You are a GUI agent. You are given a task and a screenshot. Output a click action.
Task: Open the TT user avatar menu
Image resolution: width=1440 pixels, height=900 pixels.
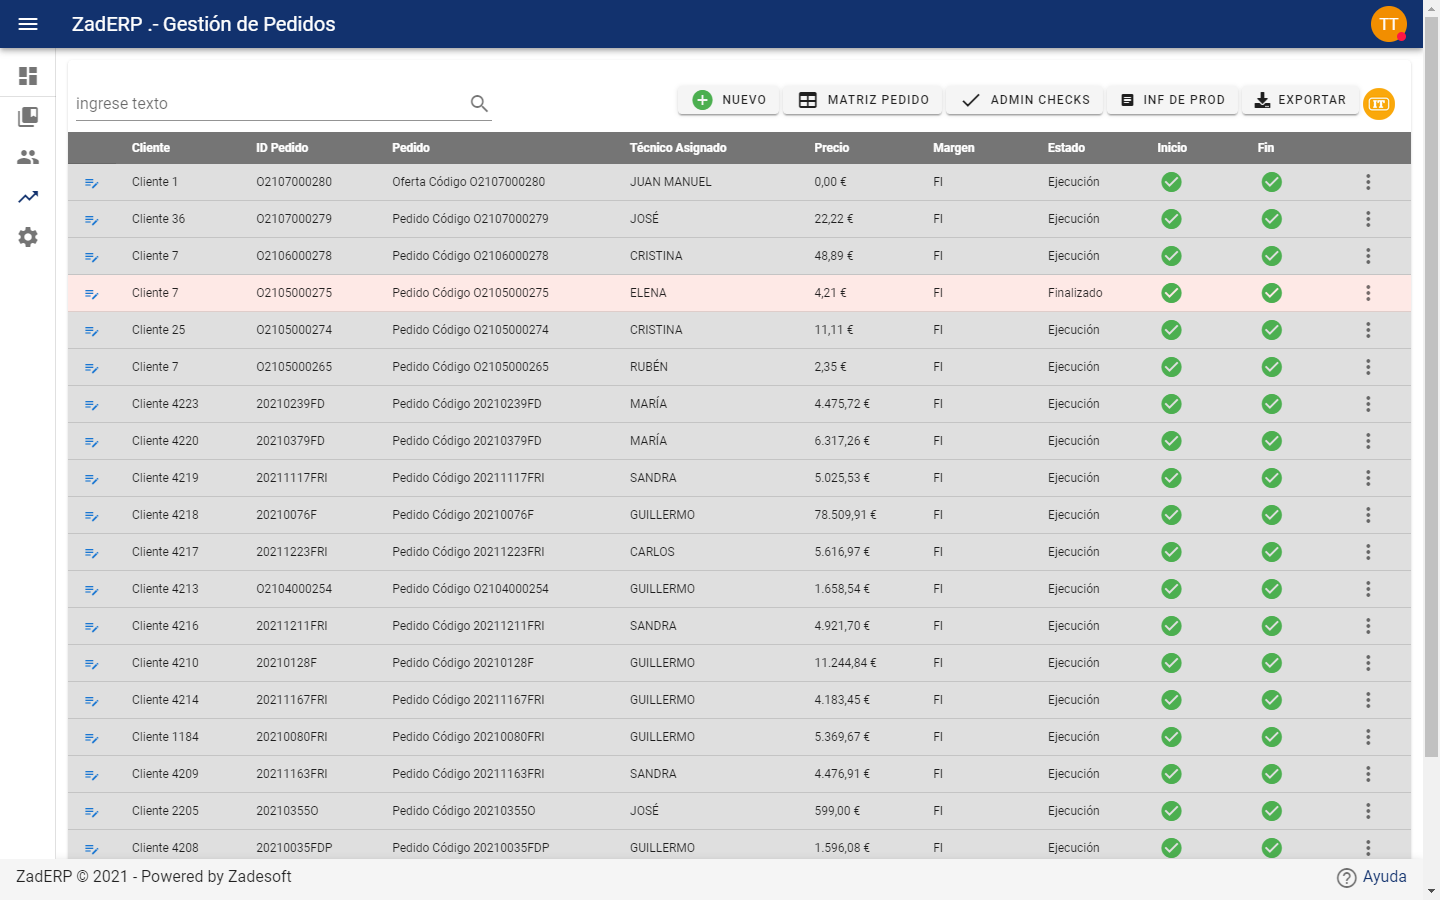point(1389,24)
